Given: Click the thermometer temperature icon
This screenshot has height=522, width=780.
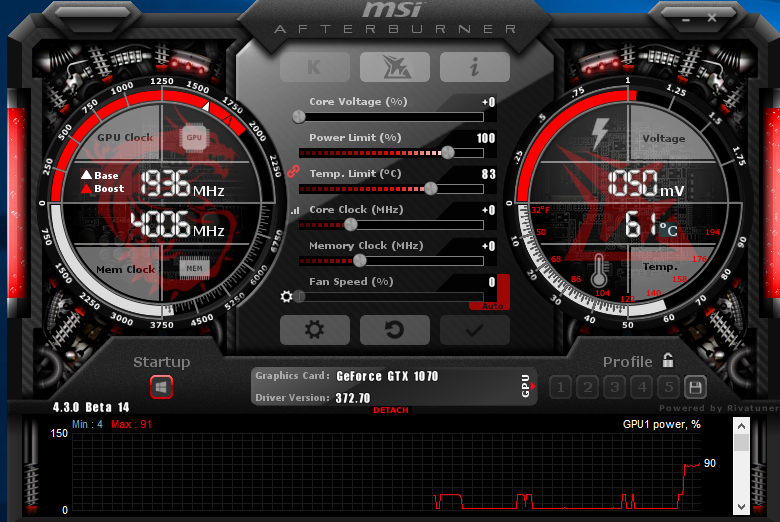Looking at the screenshot, I should [598, 271].
